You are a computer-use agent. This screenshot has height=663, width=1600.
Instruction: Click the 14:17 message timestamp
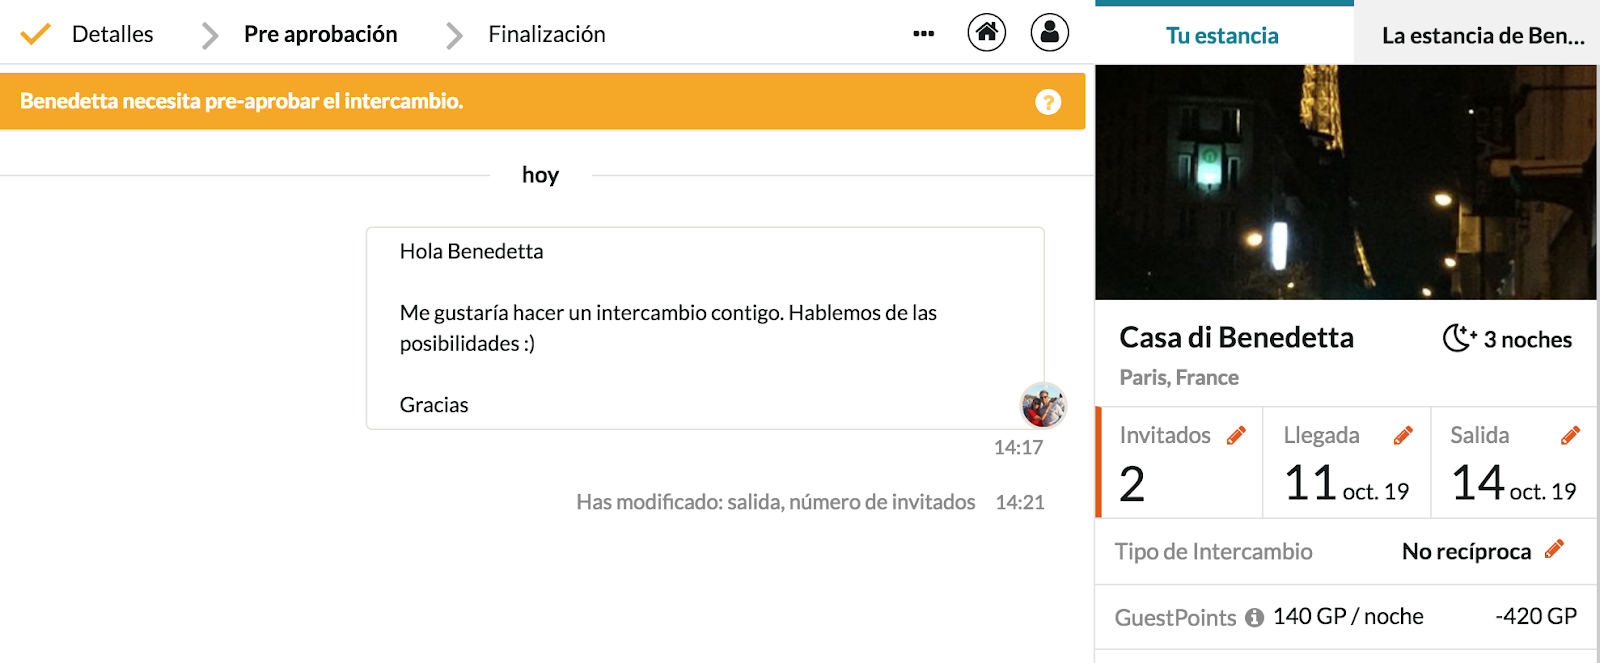pos(1018,448)
